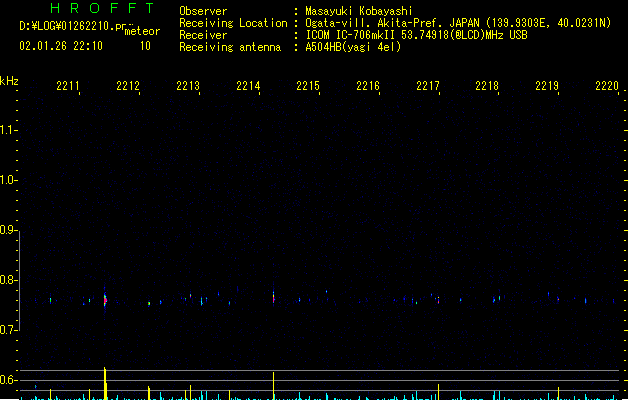Click the Observer label

(203, 11)
